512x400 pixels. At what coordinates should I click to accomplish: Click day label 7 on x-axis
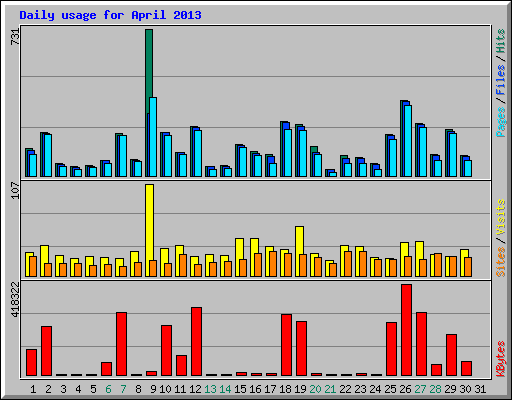(x=123, y=389)
